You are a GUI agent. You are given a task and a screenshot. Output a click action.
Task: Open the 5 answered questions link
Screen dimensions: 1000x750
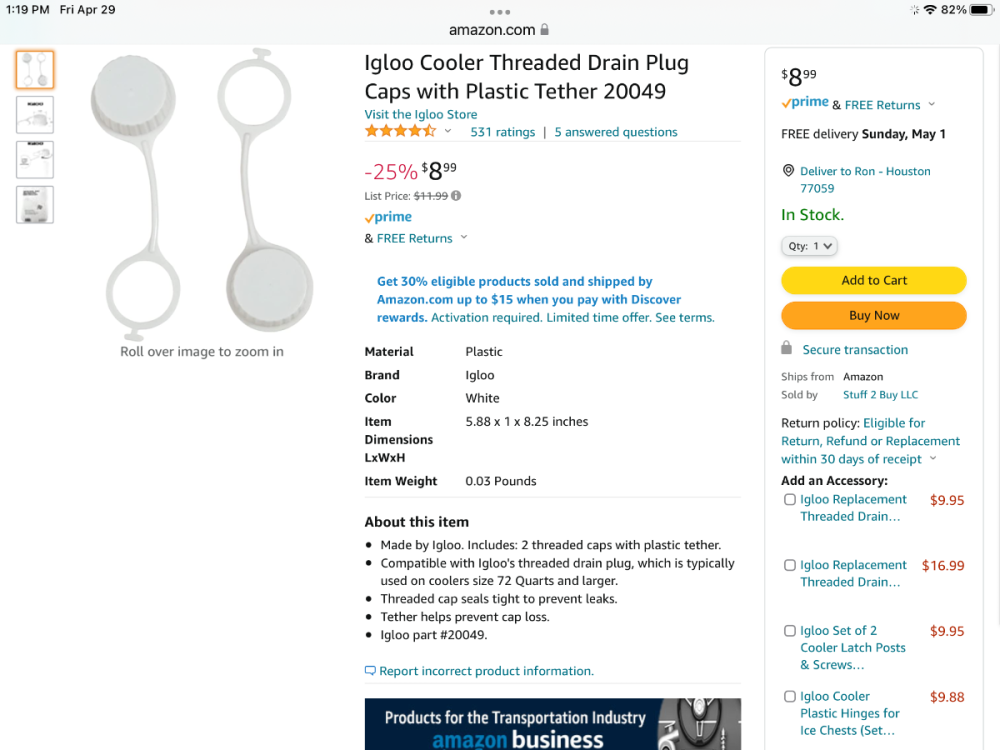pyautogui.click(x=616, y=132)
